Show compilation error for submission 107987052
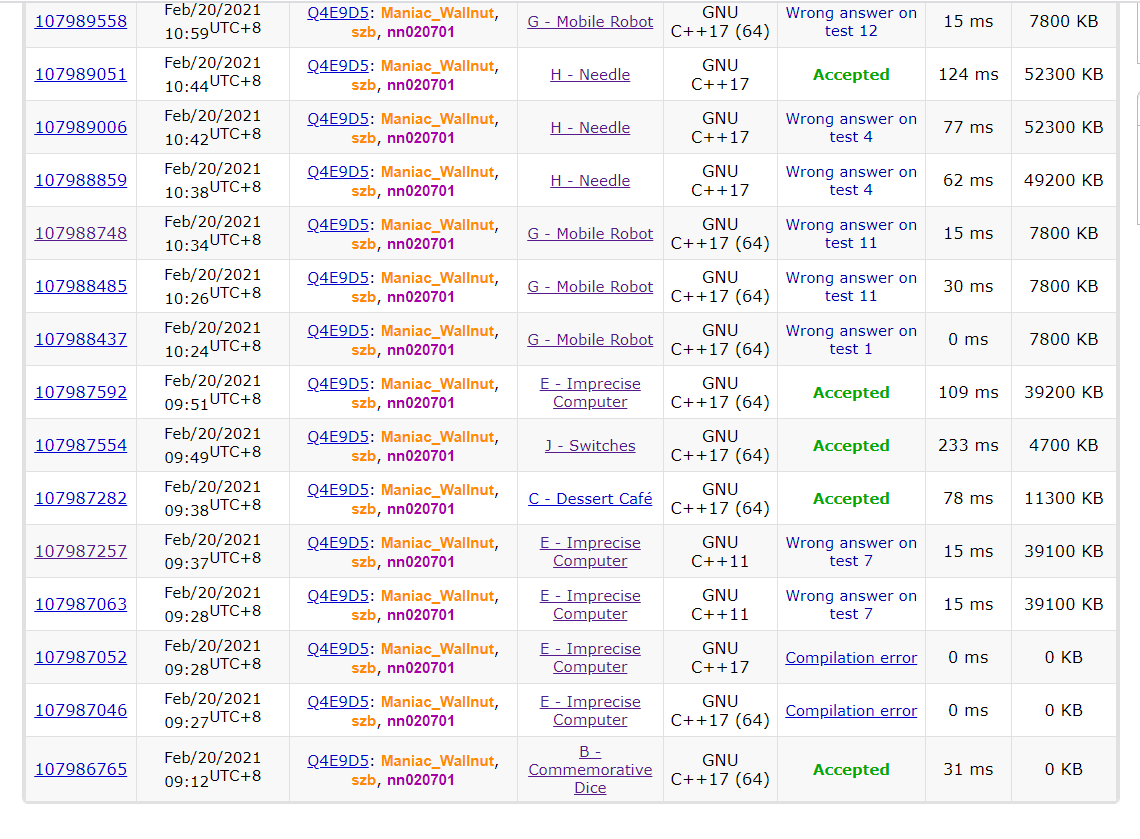Image resolution: width=1140 pixels, height=839 pixels. click(x=851, y=658)
